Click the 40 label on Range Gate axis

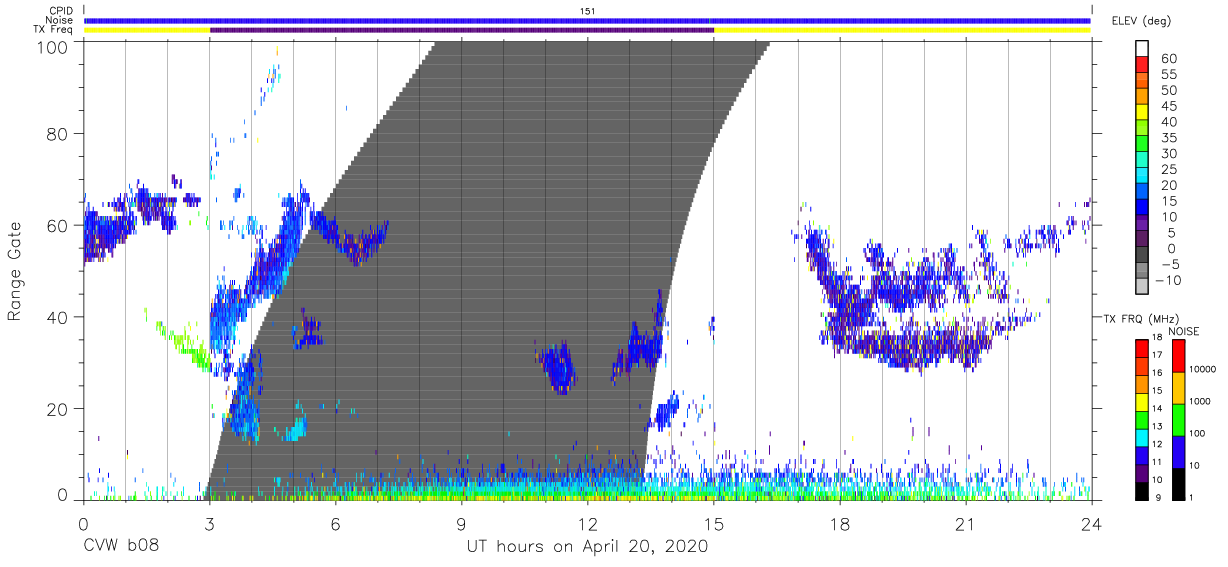tap(59, 317)
